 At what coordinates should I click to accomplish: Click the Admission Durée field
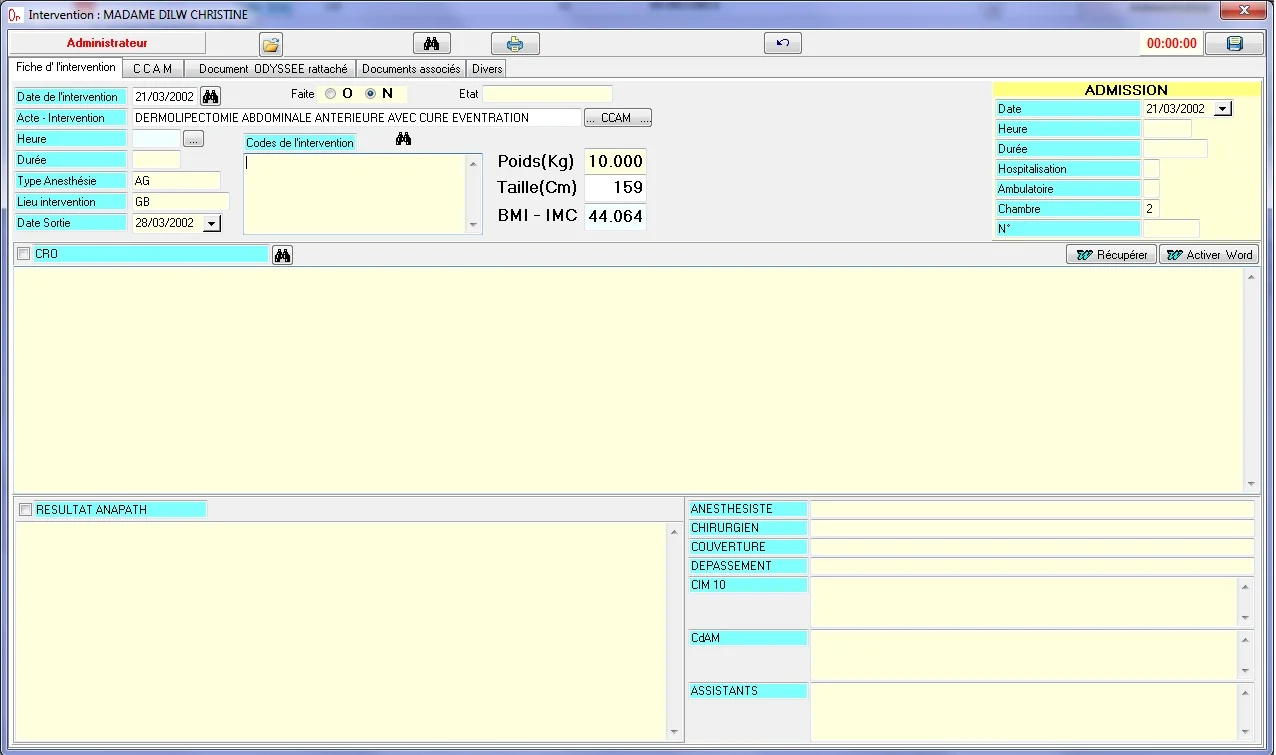coord(1175,149)
